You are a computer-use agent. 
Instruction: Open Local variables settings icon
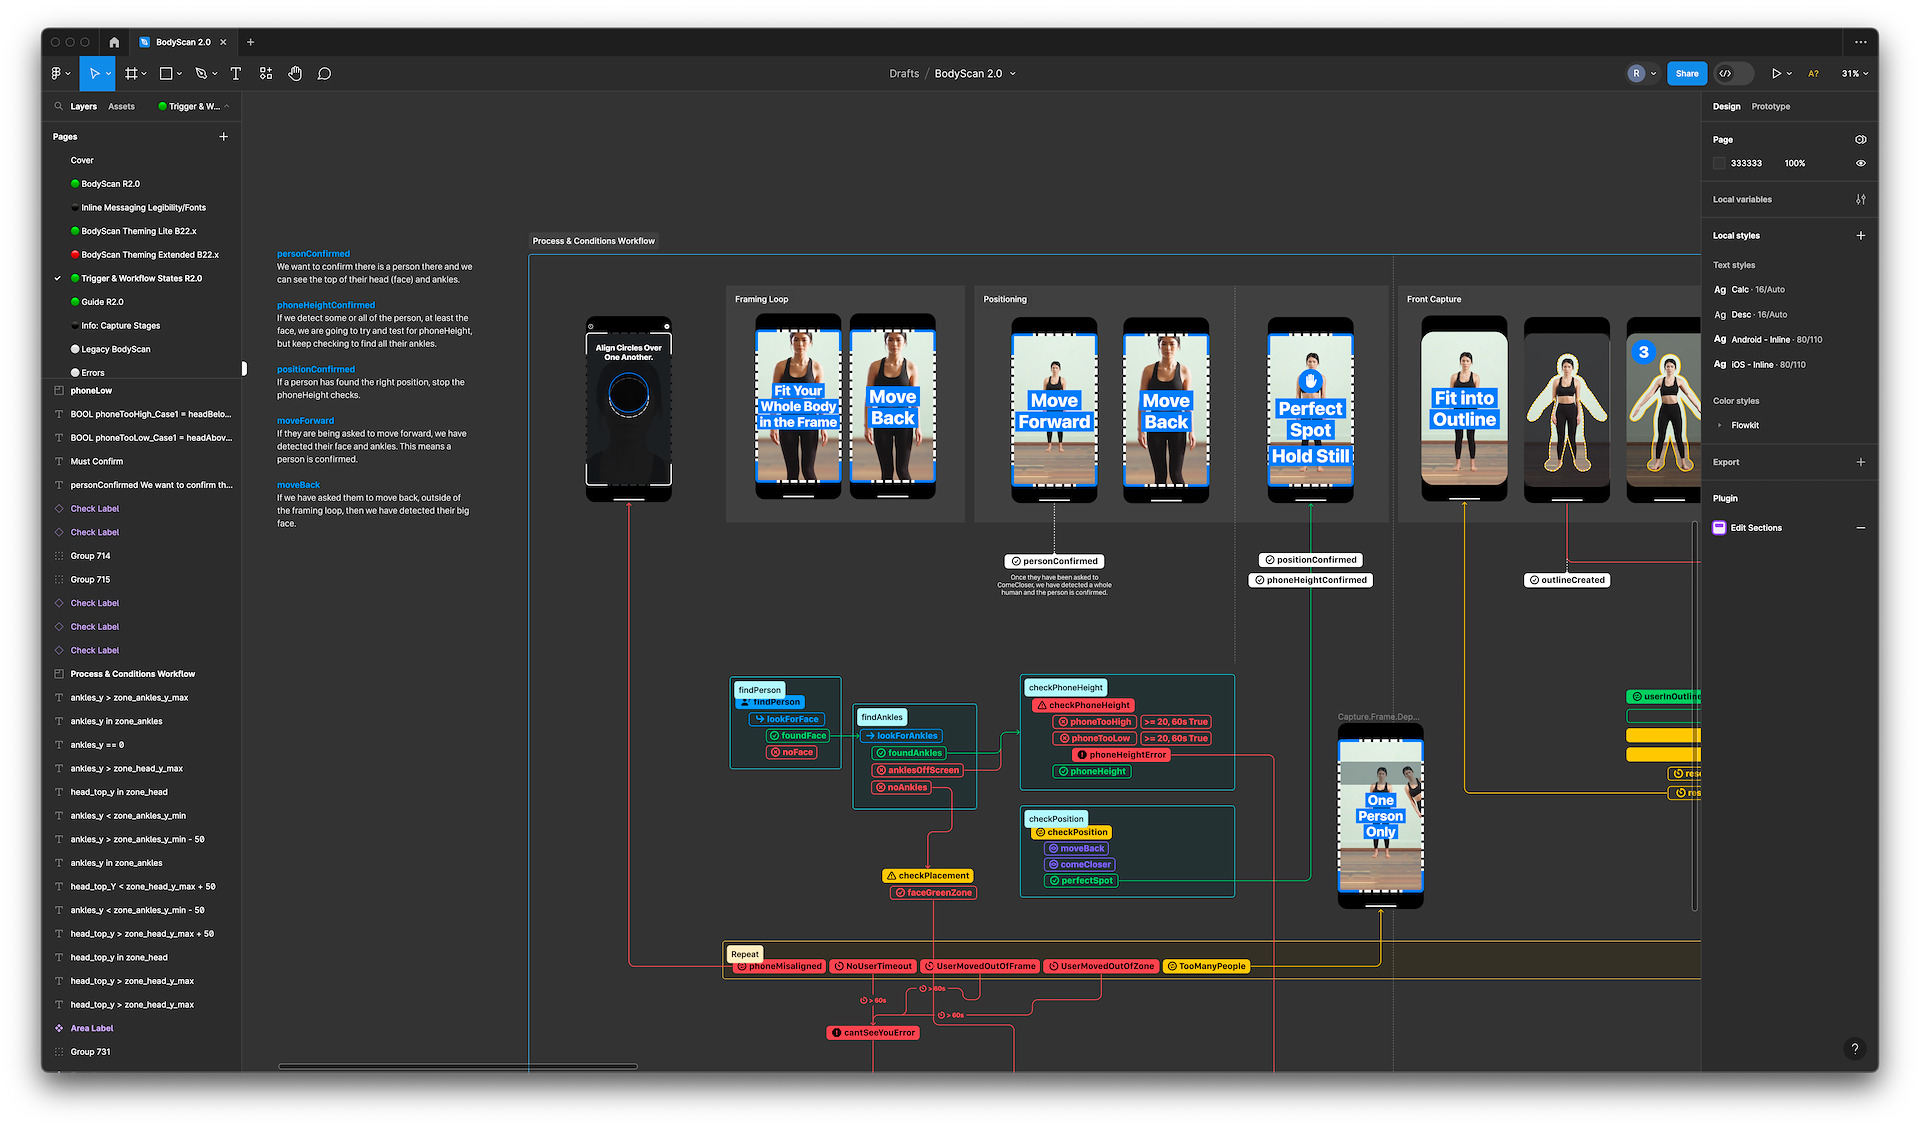click(x=1860, y=200)
